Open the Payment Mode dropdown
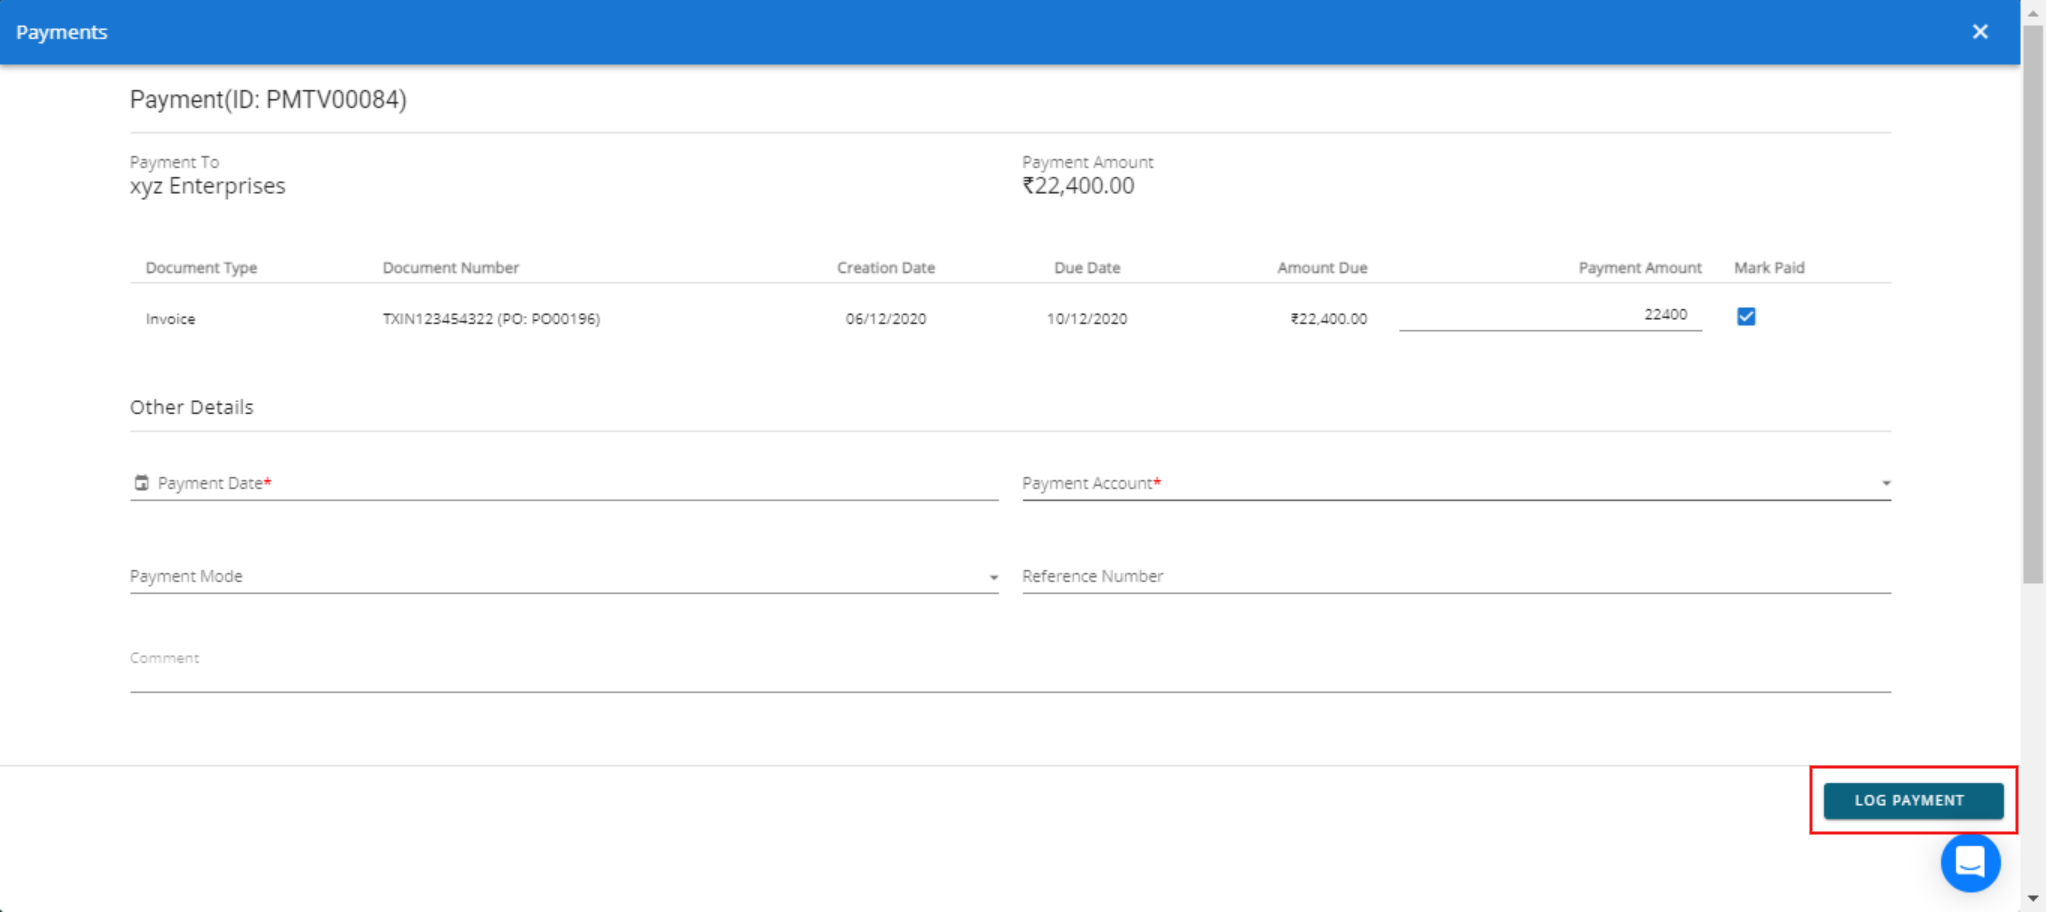This screenshot has width=2046, height=912. tap(992, 578)
